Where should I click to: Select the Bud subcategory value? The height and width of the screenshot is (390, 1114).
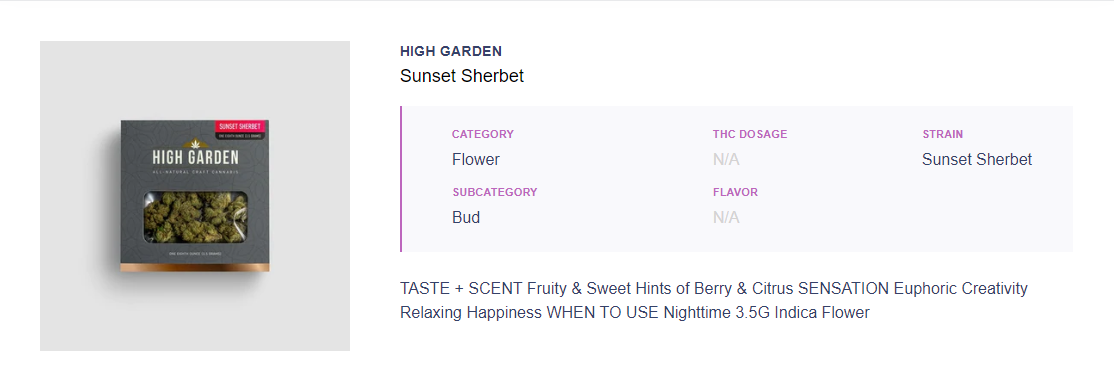click(x=466, y=218)
